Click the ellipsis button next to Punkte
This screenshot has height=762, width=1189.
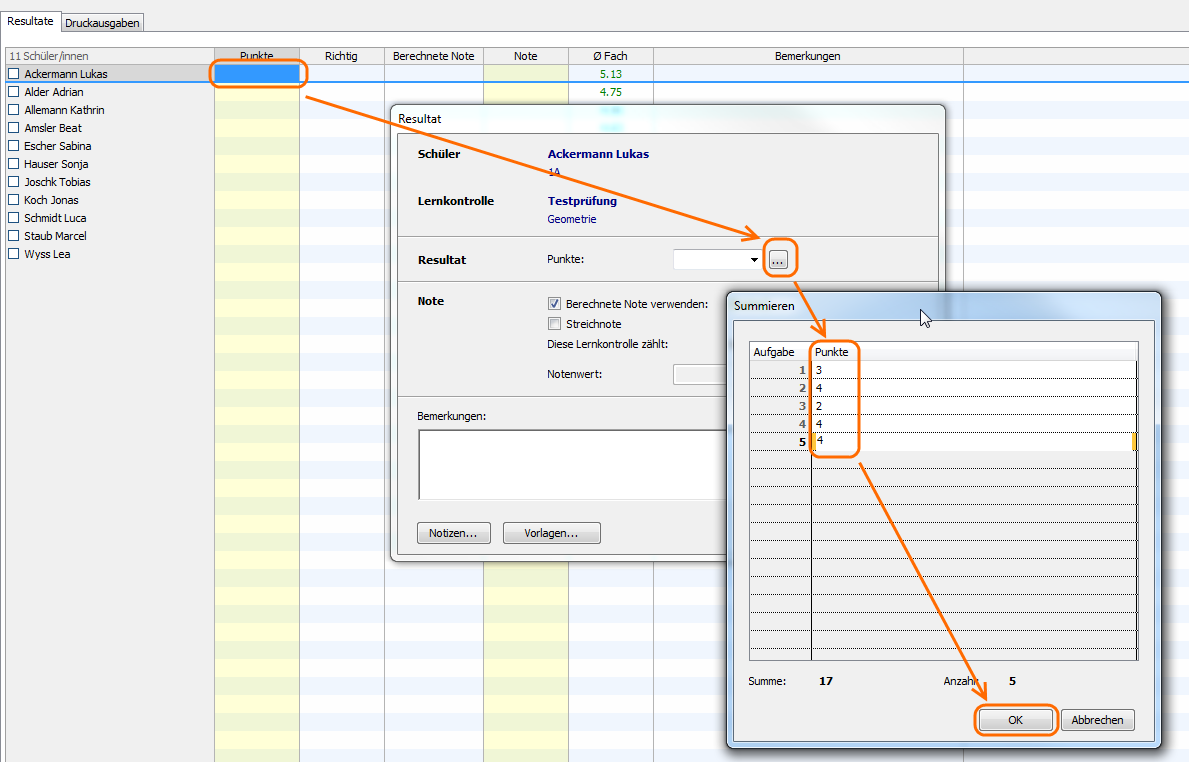779,260
